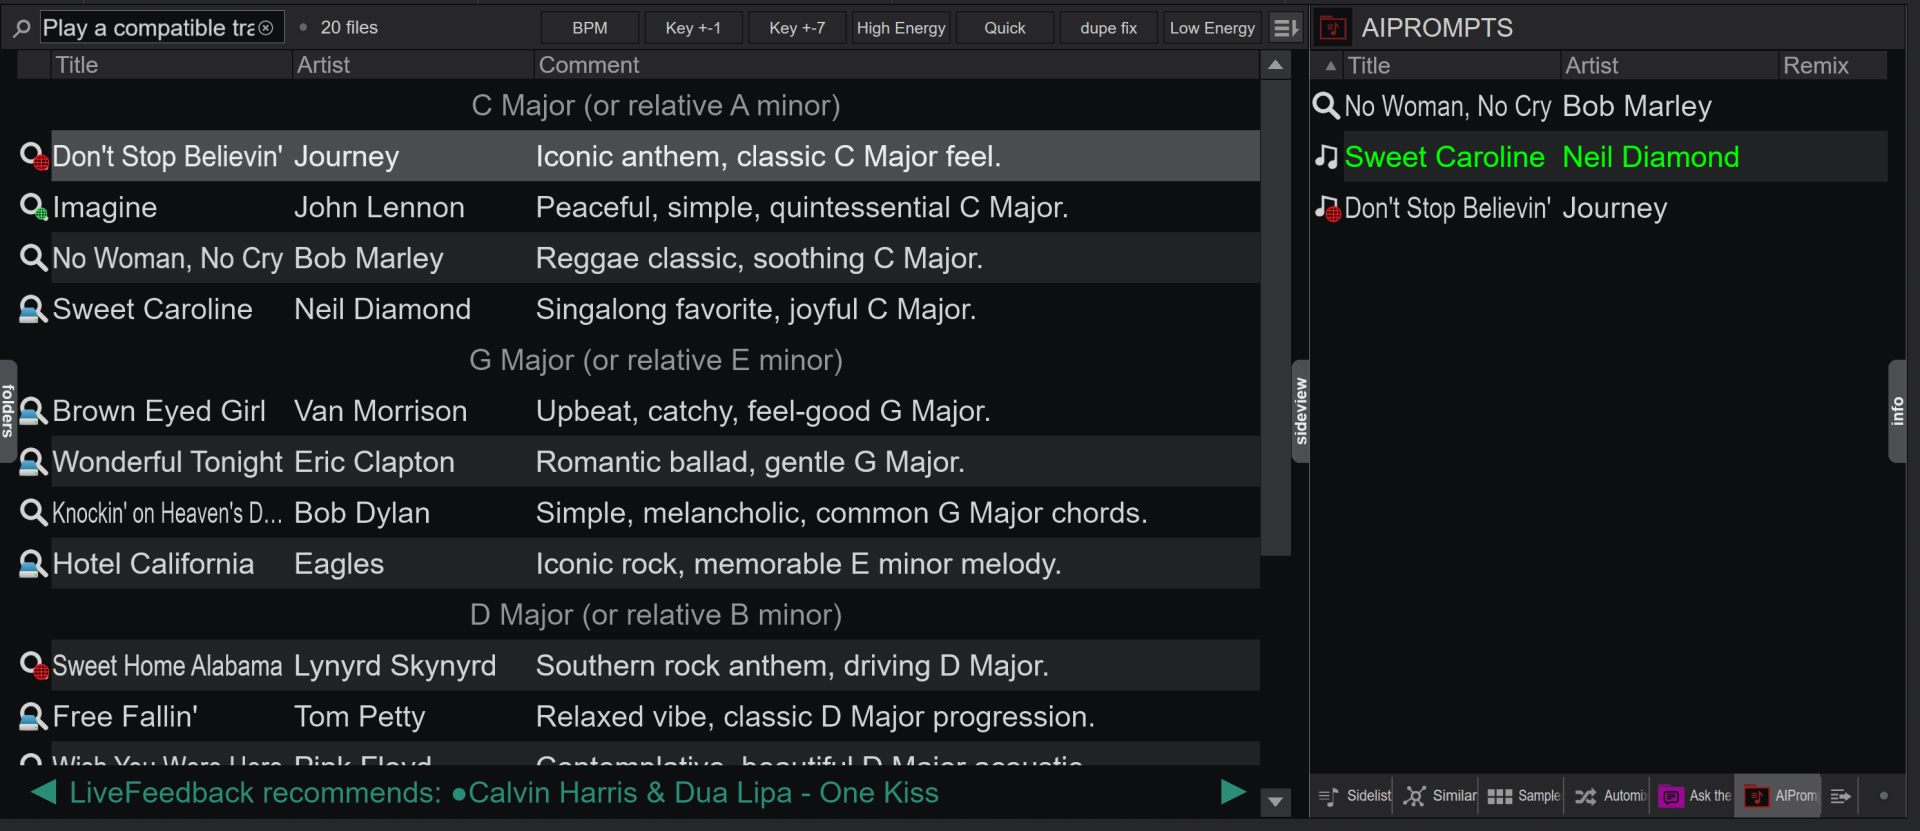
Task: Click the icon beside Sweet Home Alabama
Action: tap(33, 666)
